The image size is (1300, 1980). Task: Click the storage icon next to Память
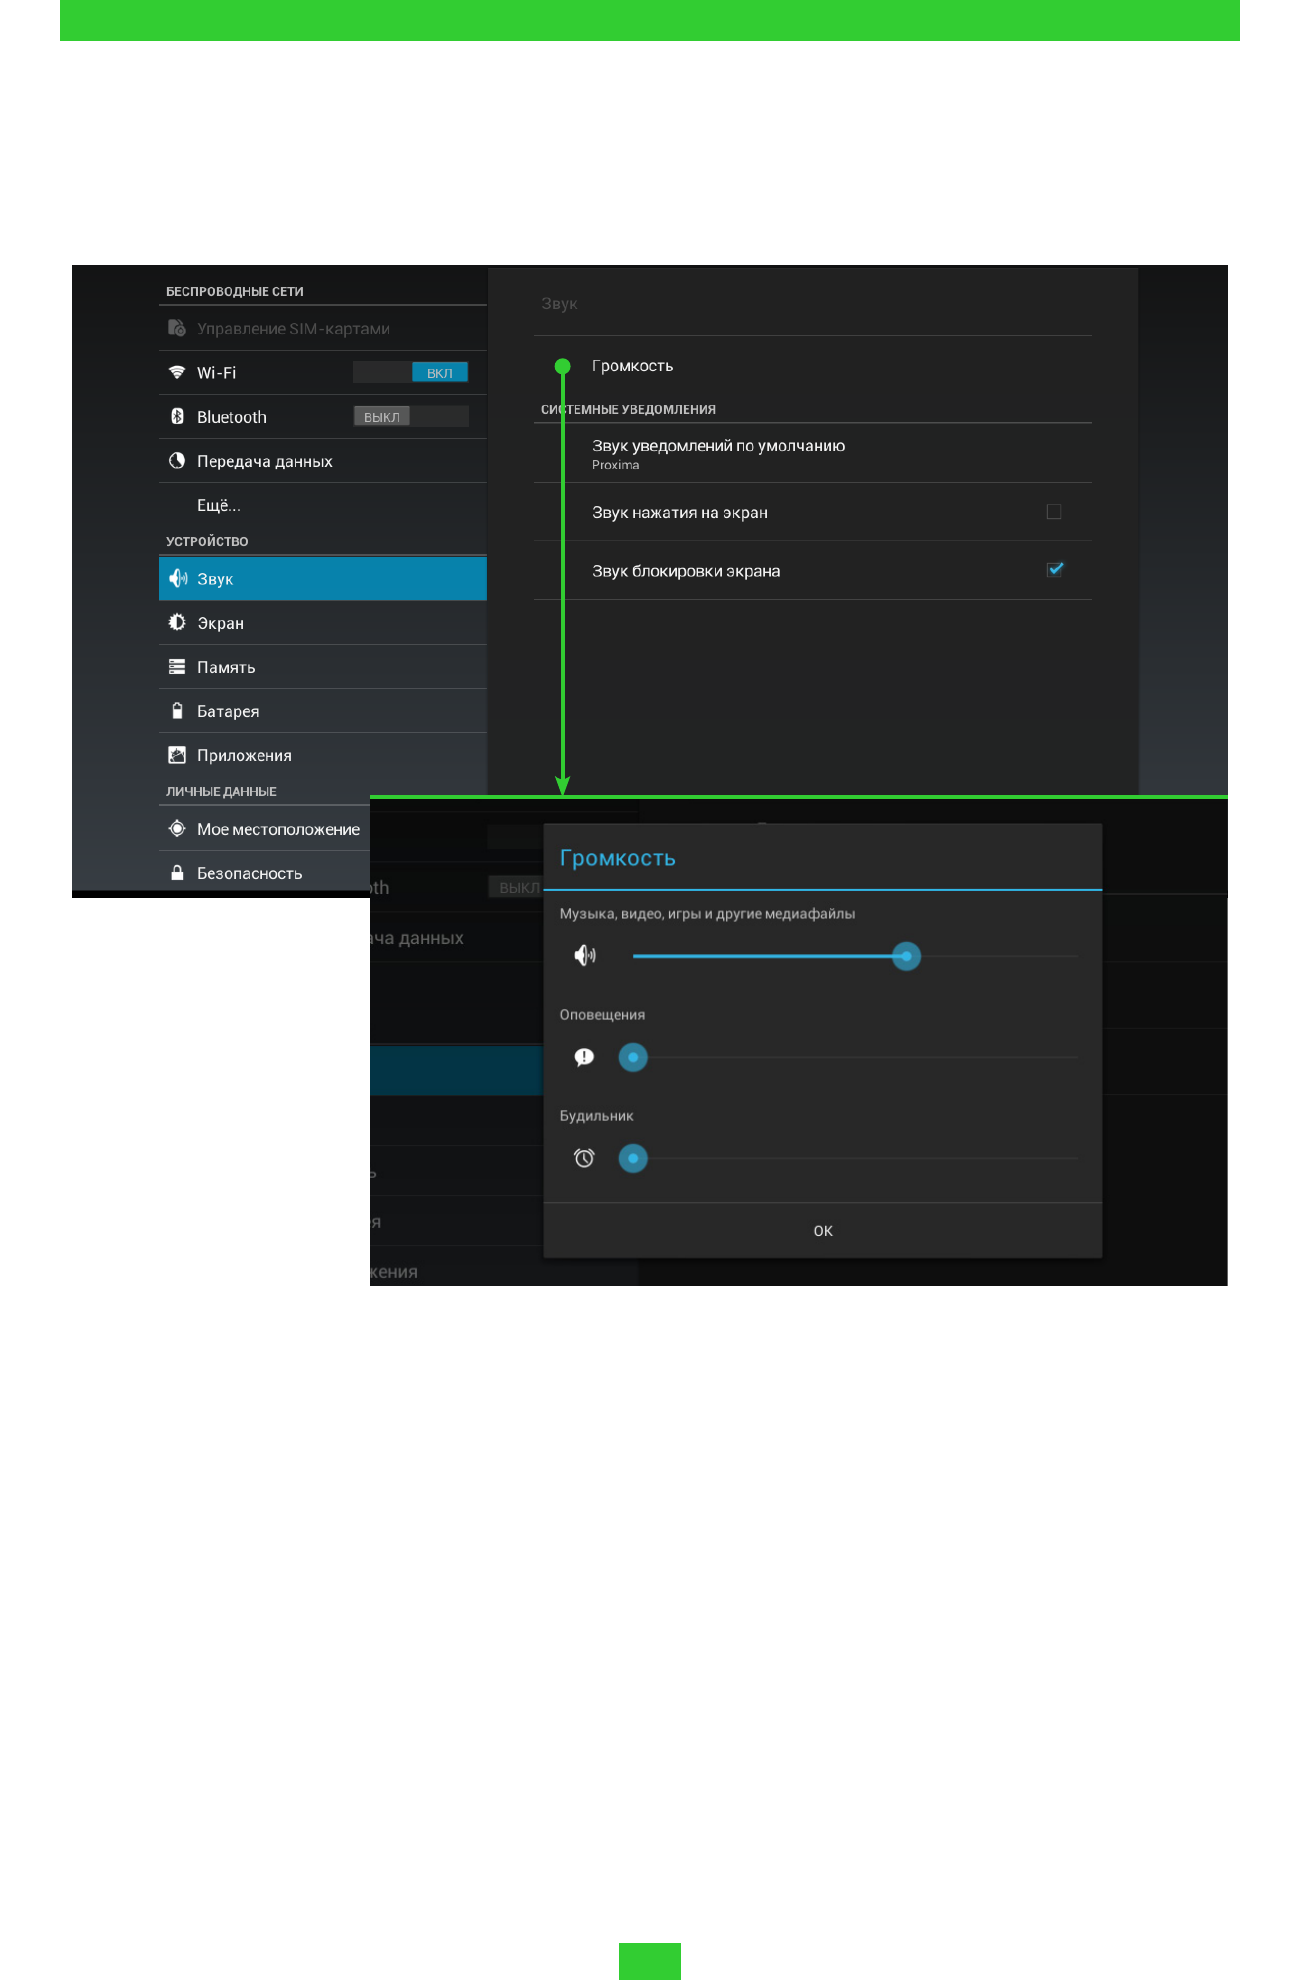coord(177,666)
